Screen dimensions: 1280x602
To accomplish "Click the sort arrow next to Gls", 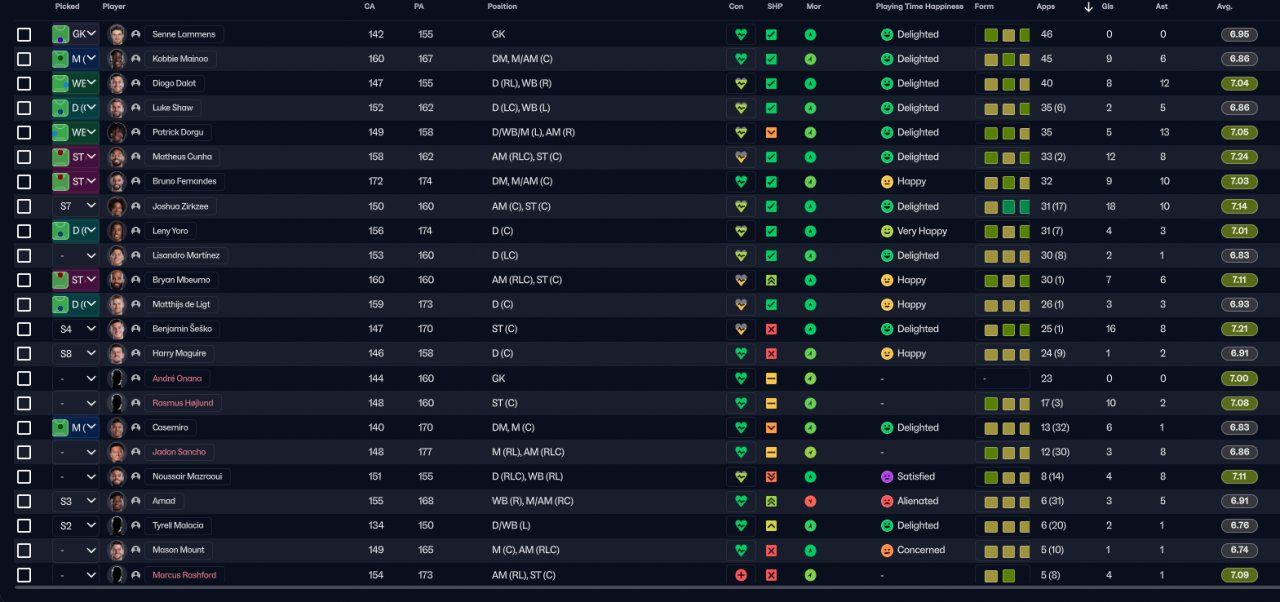I will [1088, 7].
